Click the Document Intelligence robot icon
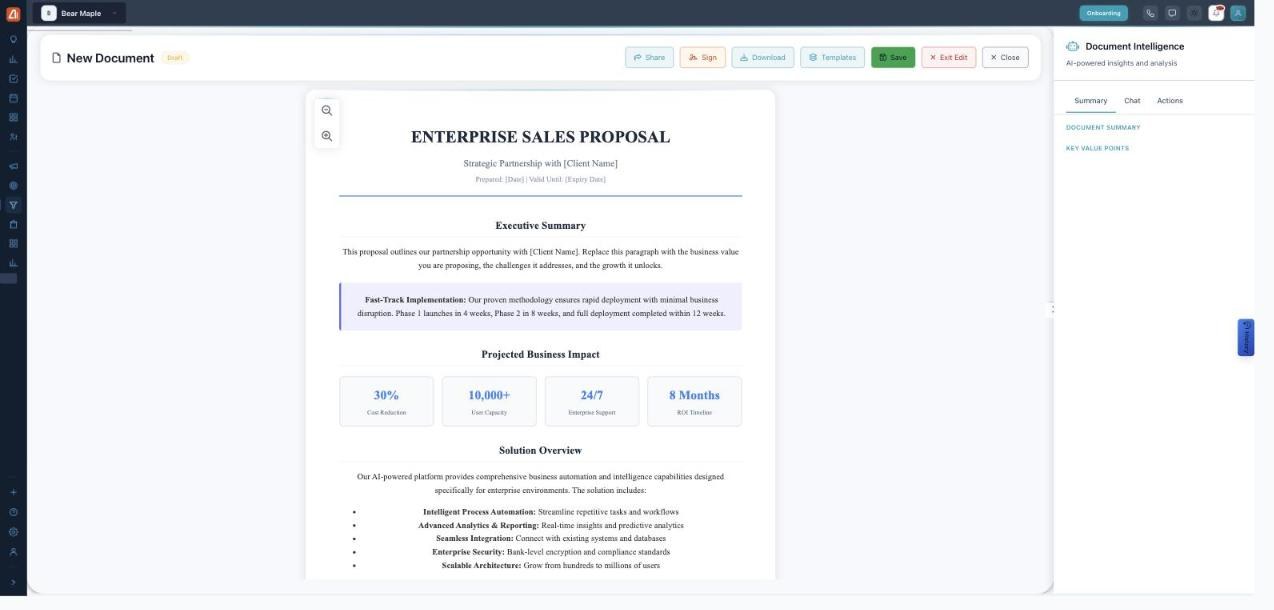 coord(1073,46)
